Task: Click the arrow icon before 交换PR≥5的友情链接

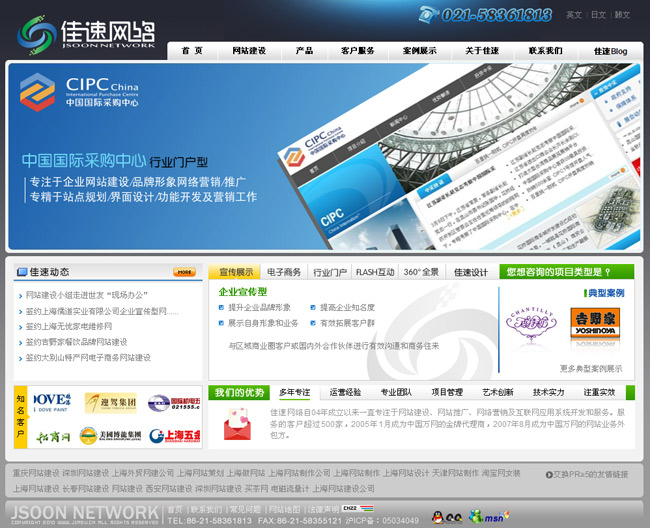Action: tap(549, 475)
